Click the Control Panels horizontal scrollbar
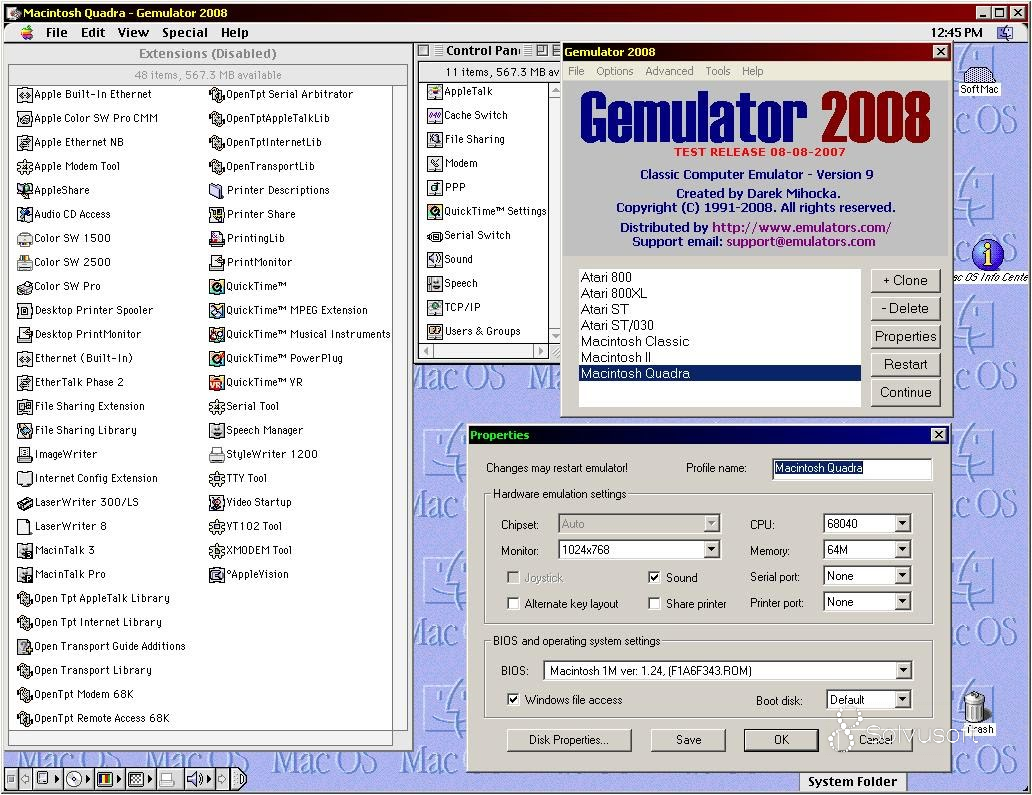Screen dimensions: 1032x795 click(x=484, y=351)
